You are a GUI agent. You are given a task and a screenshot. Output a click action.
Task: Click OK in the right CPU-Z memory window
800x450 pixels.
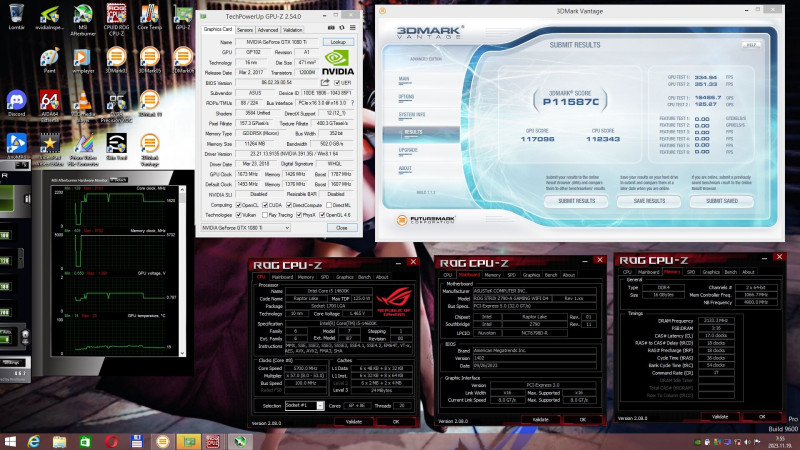click(762, 417)
